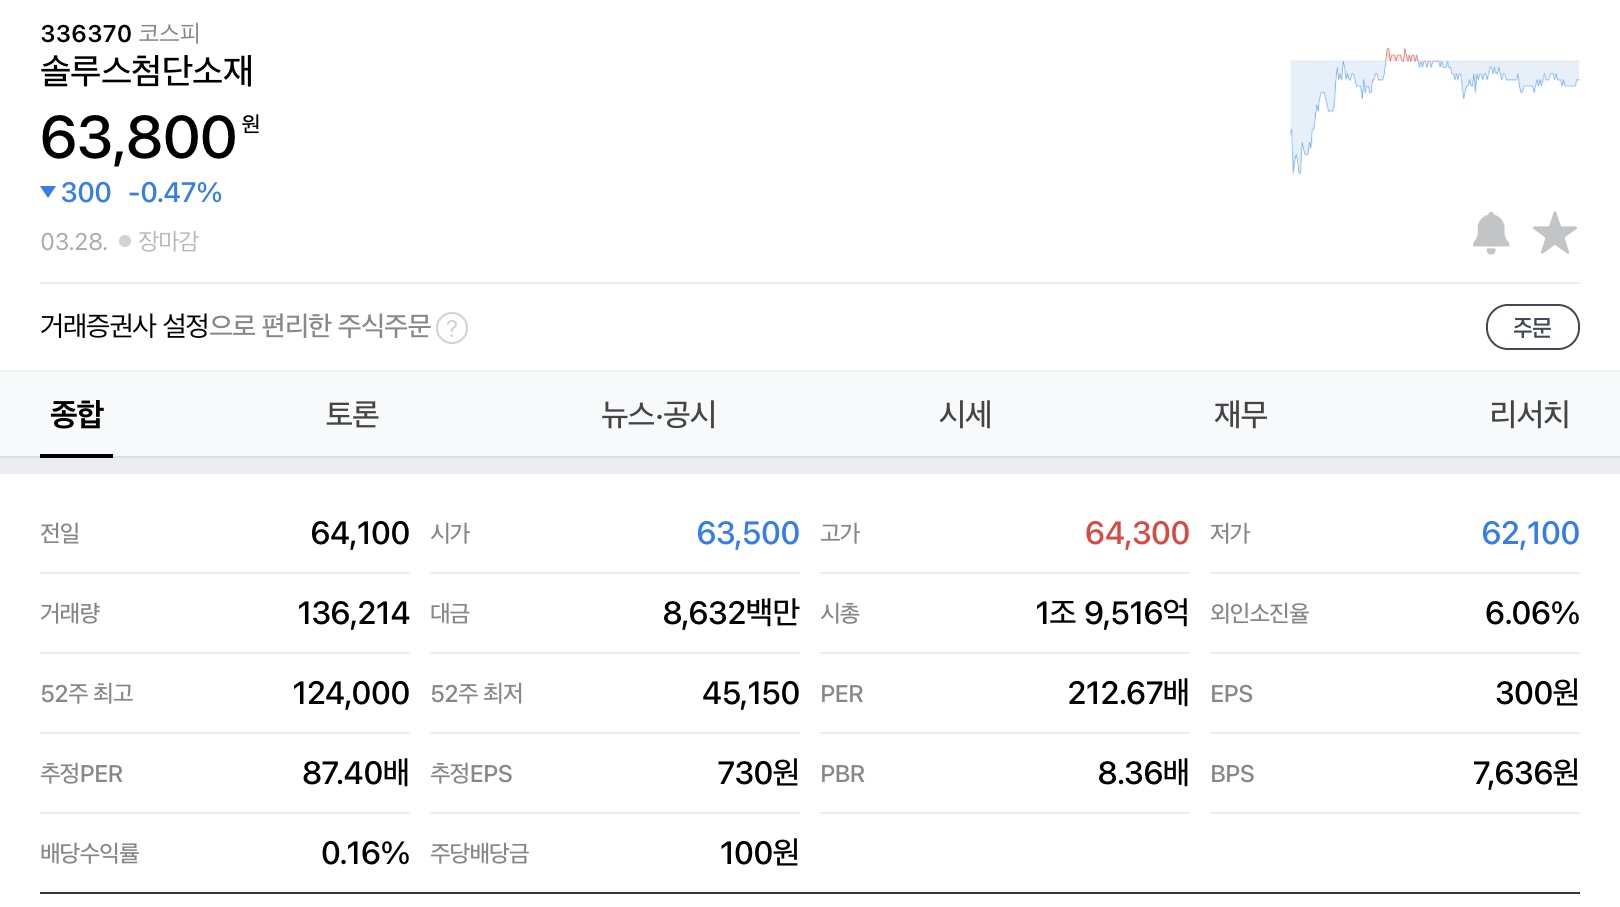The width and height of the screenshot is (1620, 907).
Task: Click PER value 212.67배
Action: coord(1128,693)
